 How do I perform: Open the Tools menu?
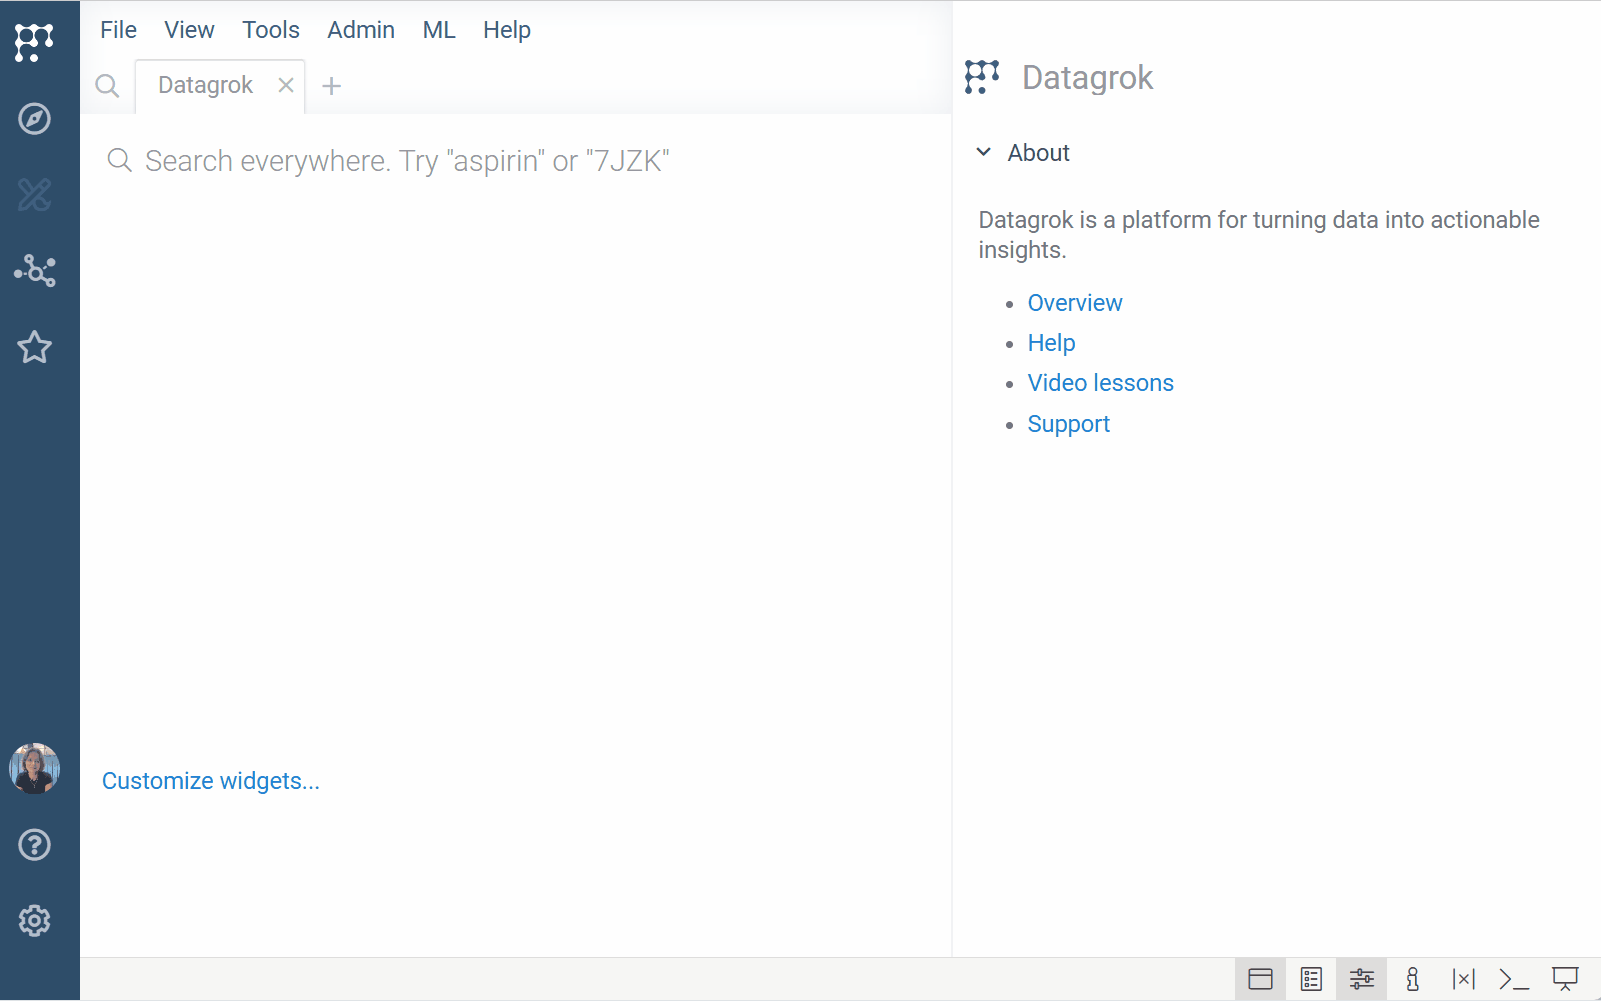click(271, 30)
